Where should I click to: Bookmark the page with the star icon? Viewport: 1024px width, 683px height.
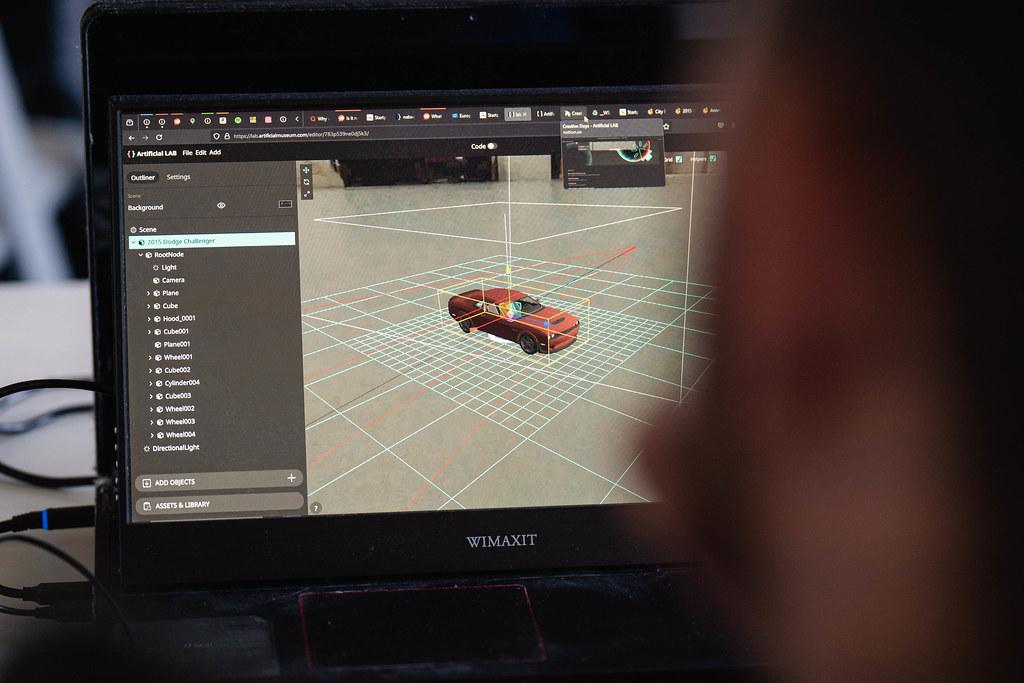click(665, 126)
